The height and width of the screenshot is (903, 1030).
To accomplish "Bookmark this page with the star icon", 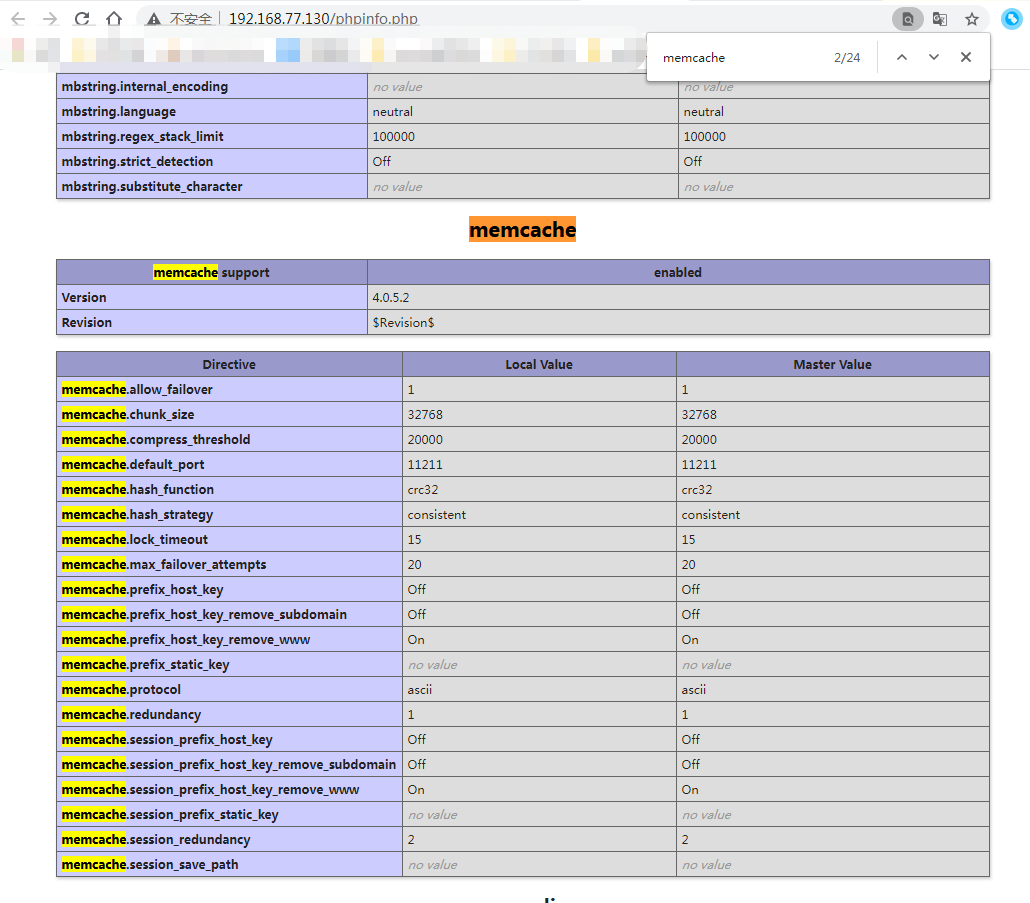I will point(972,19).
